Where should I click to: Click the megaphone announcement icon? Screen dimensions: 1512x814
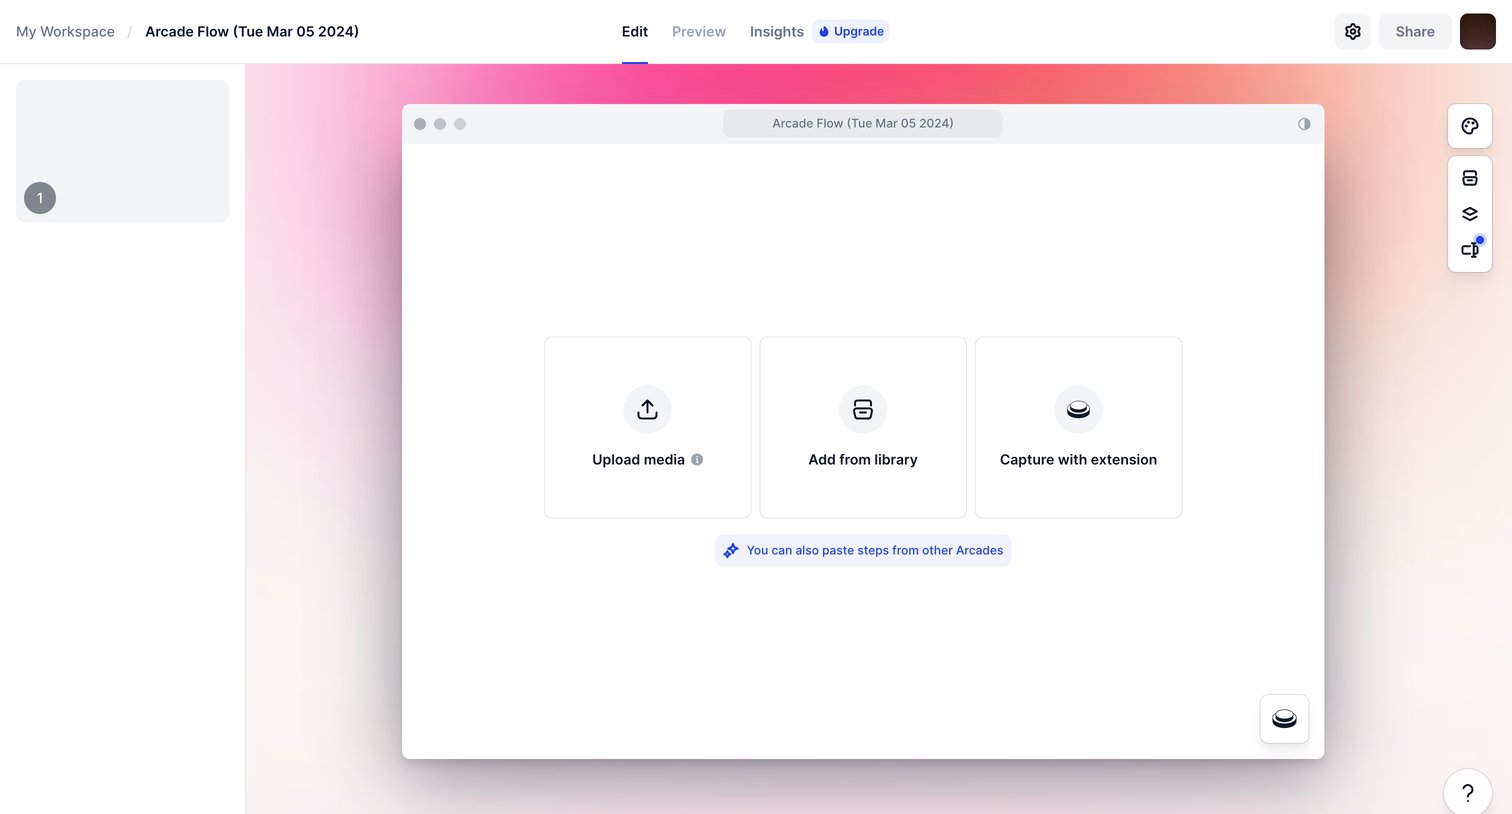1469,249
